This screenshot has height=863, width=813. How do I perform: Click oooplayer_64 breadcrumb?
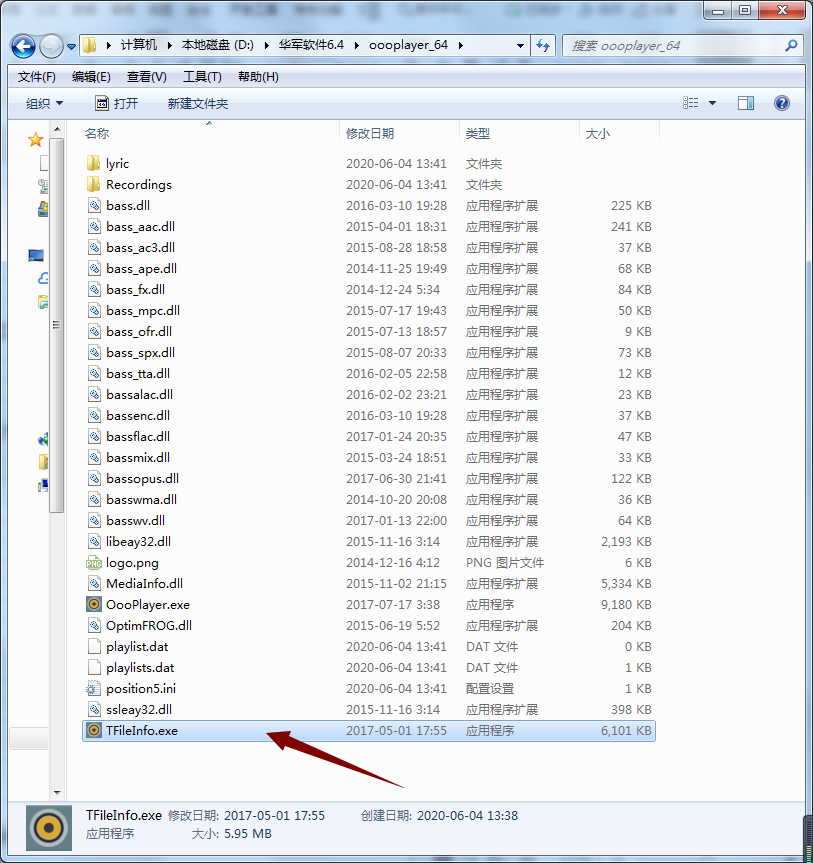click(408, 45)
